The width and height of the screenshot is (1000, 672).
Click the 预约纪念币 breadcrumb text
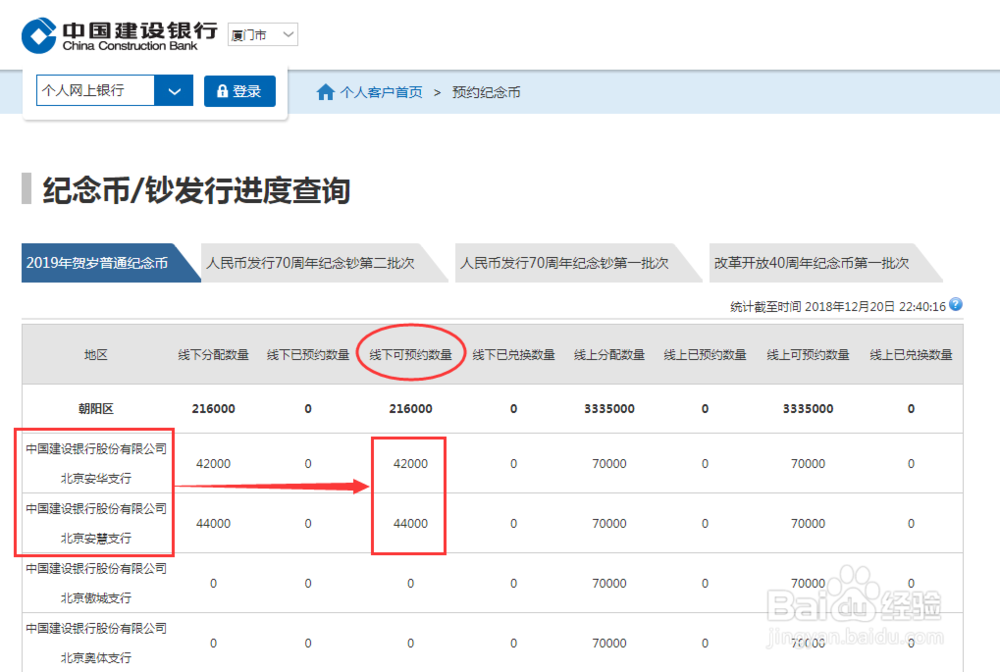click(x=485, y=91)
